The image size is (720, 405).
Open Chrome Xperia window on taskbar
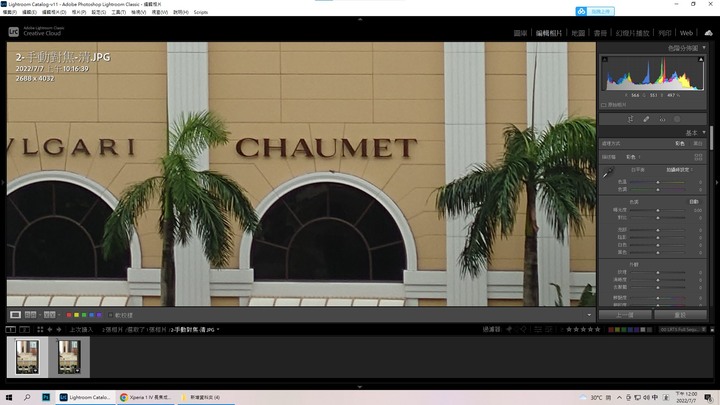(x=146, y=397)
